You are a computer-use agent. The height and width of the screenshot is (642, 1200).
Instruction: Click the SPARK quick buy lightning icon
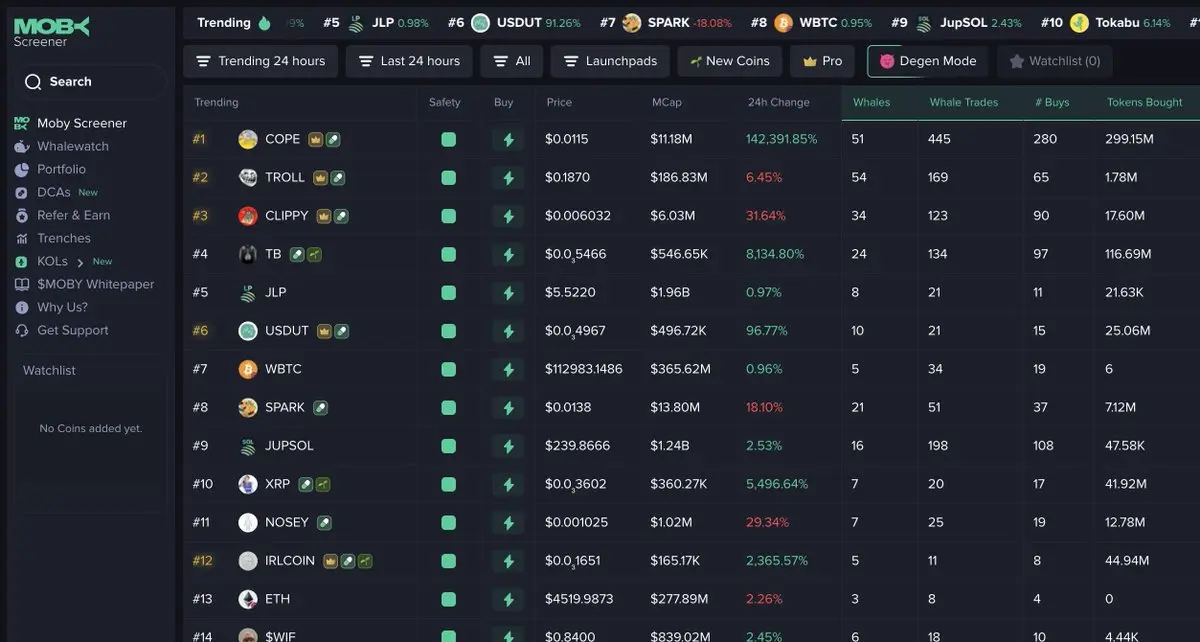click(508, 408)
